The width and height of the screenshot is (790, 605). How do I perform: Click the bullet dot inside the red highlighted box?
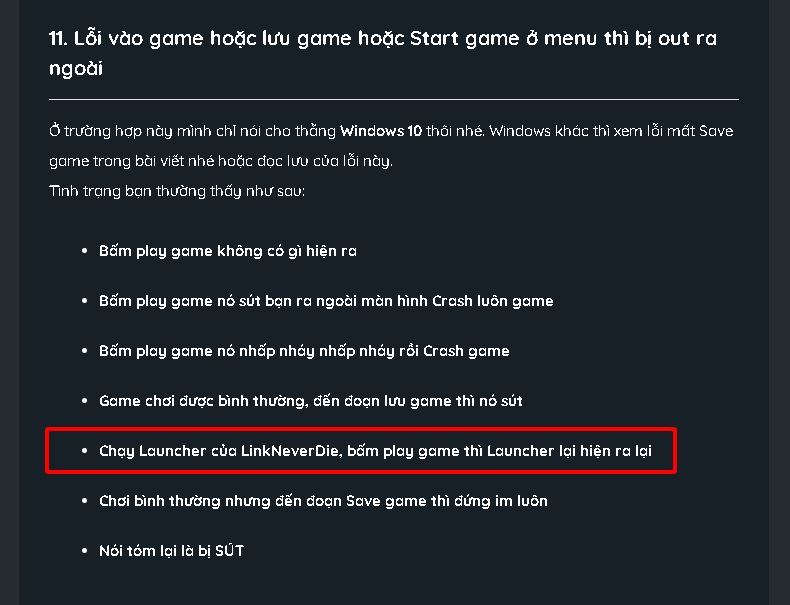point(85,450)
